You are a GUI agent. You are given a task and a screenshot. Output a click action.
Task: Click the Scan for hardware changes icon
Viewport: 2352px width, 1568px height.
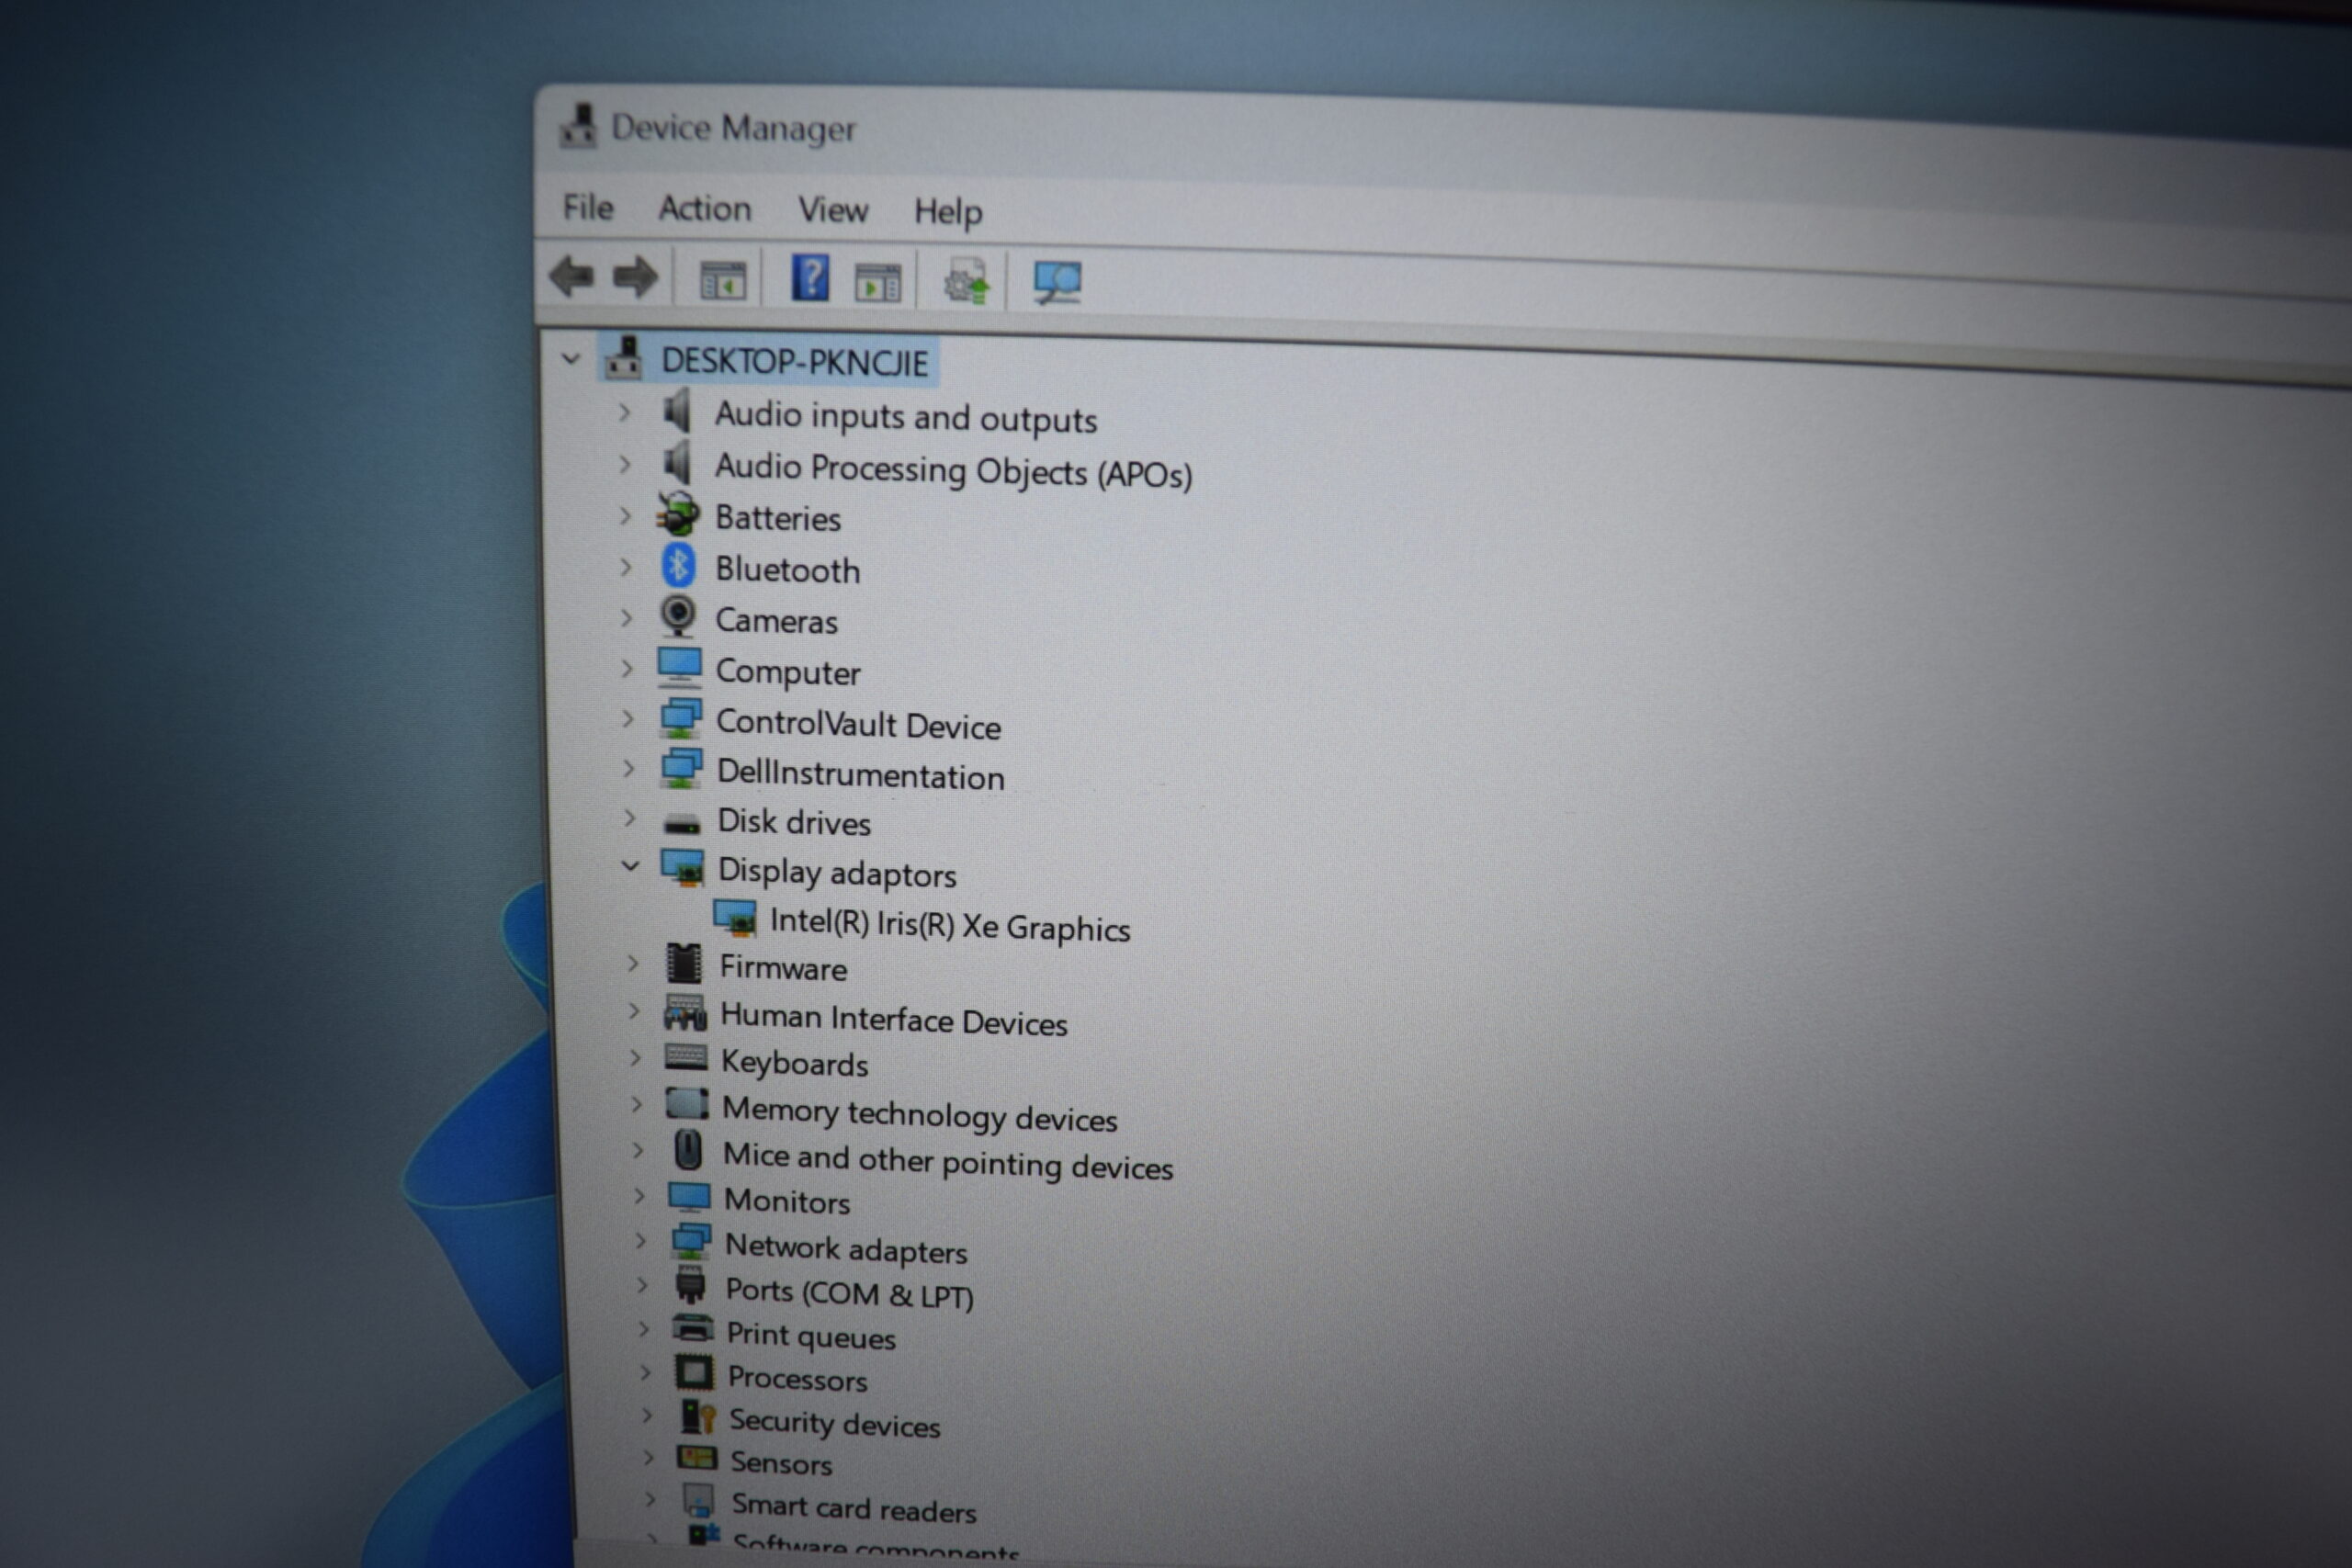[1057, 283]
